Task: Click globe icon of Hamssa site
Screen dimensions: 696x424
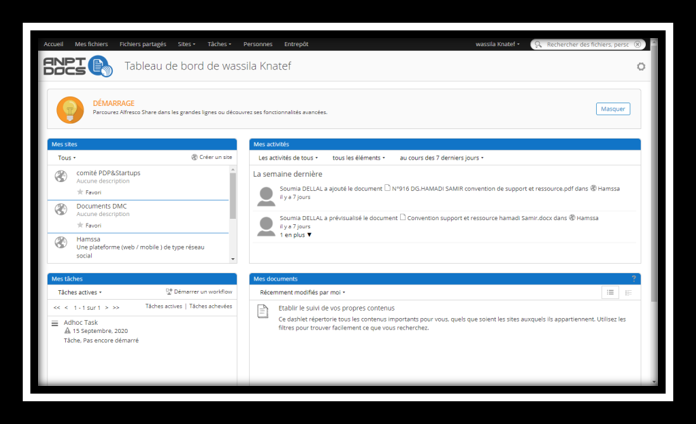Action: [x=61, y=242]
